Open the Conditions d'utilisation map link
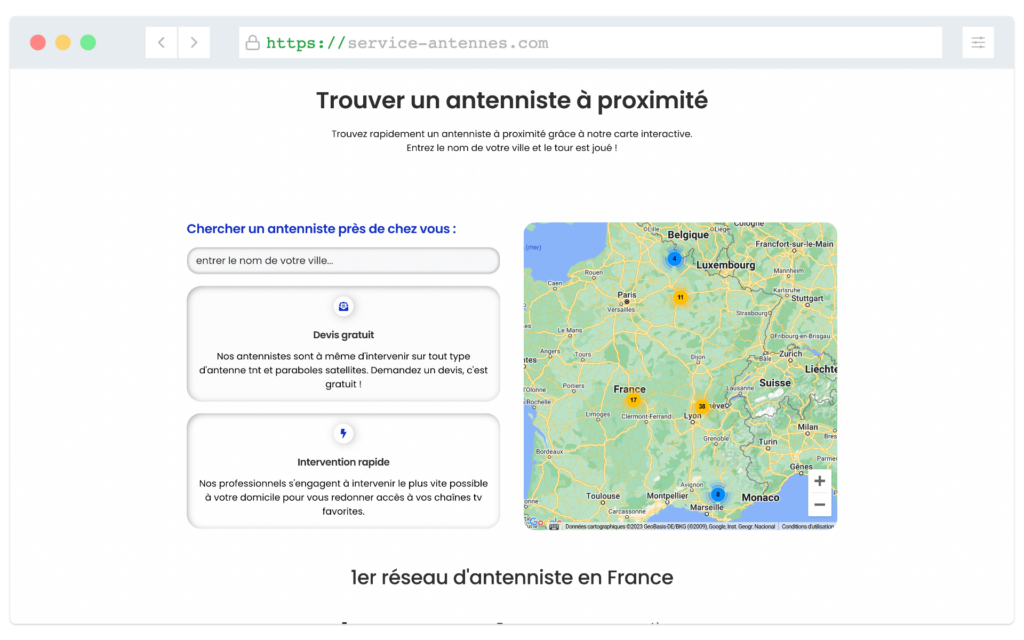 (x=807, y=526)
